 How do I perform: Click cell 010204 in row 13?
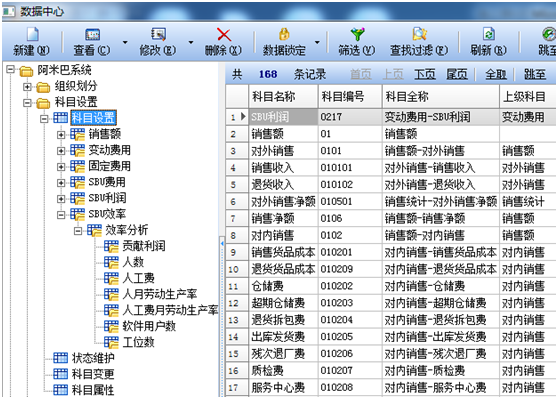350,320
